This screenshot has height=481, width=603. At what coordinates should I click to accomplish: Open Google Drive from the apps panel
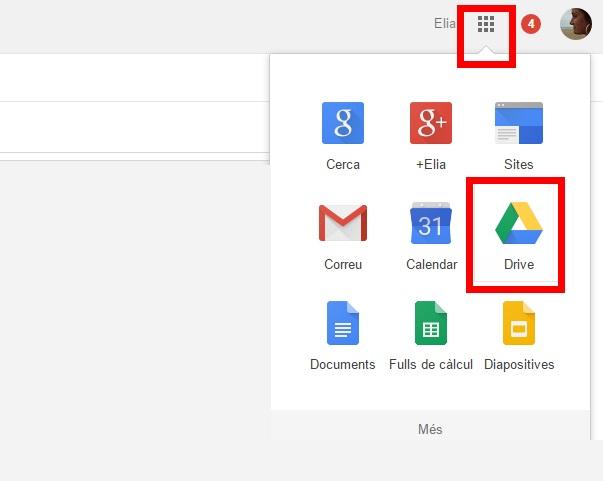pyautogui.click(x=518, y=223)
